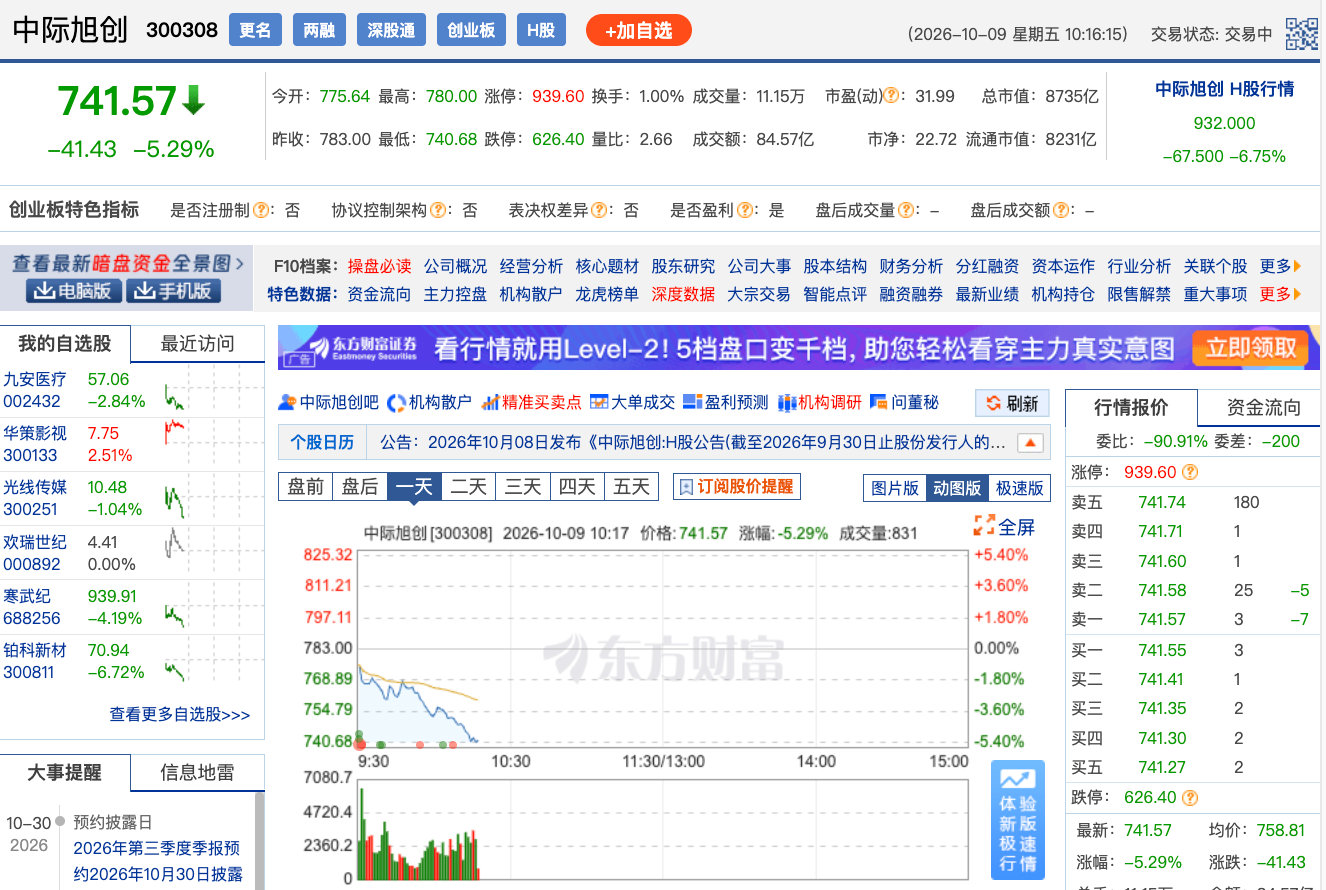Select the 盘前 chart period
The width and height of the screenshot is (1326, 890).
point(306,487)
